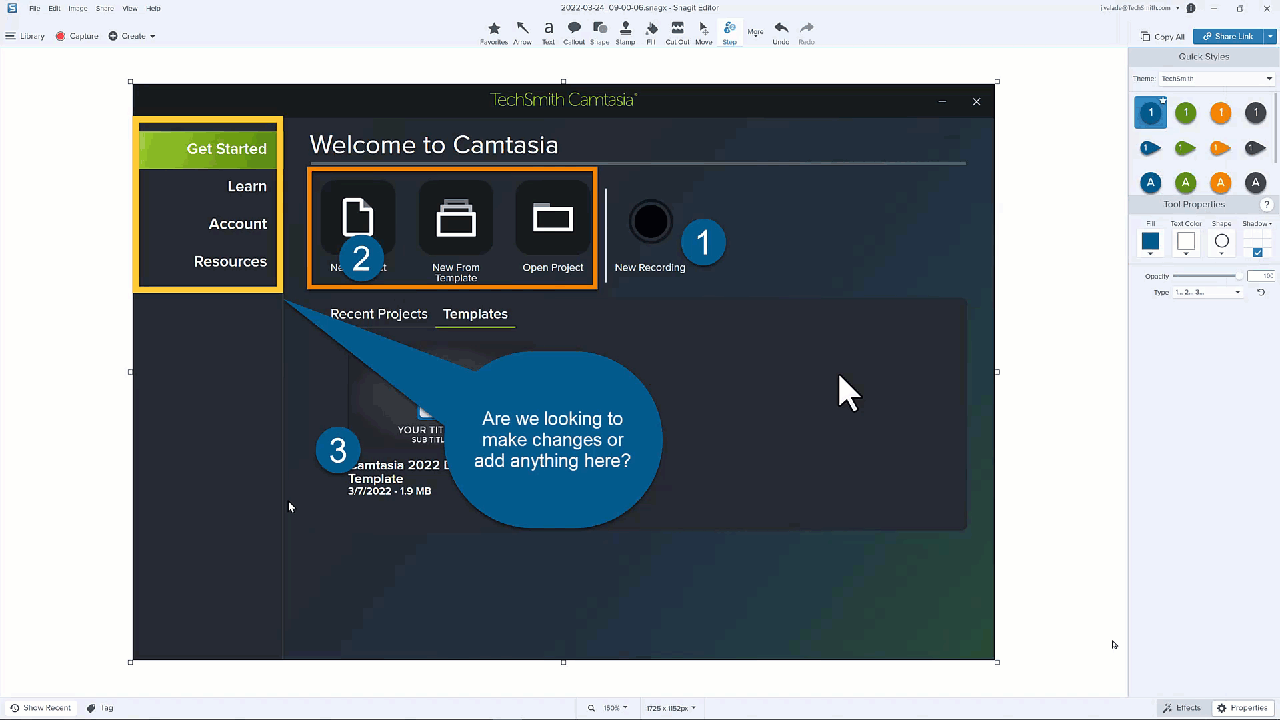Screen dimensions: 1280x720
Task: Select the Arrow tool
Action: pos(522,33)
